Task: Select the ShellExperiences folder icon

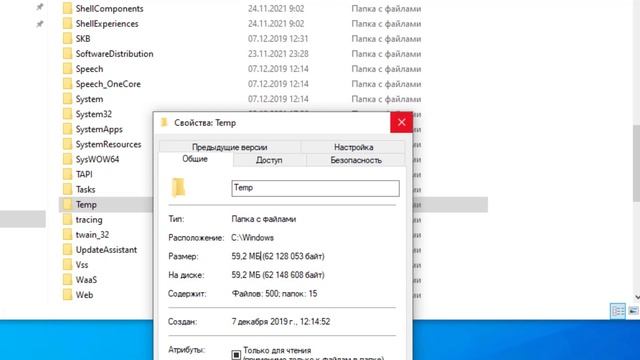Action: [x=67, y=24]
